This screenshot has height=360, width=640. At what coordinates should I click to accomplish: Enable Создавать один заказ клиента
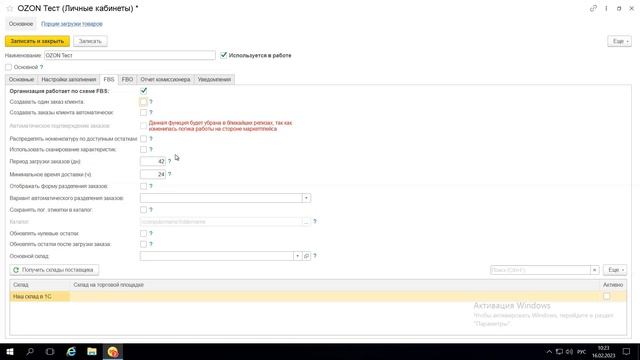point(143,102)
